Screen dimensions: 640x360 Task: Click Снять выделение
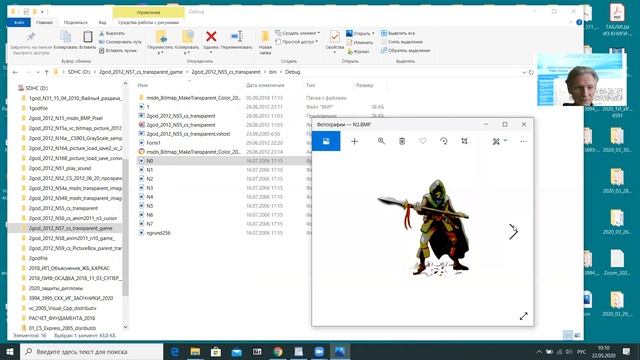click(402, 42)
